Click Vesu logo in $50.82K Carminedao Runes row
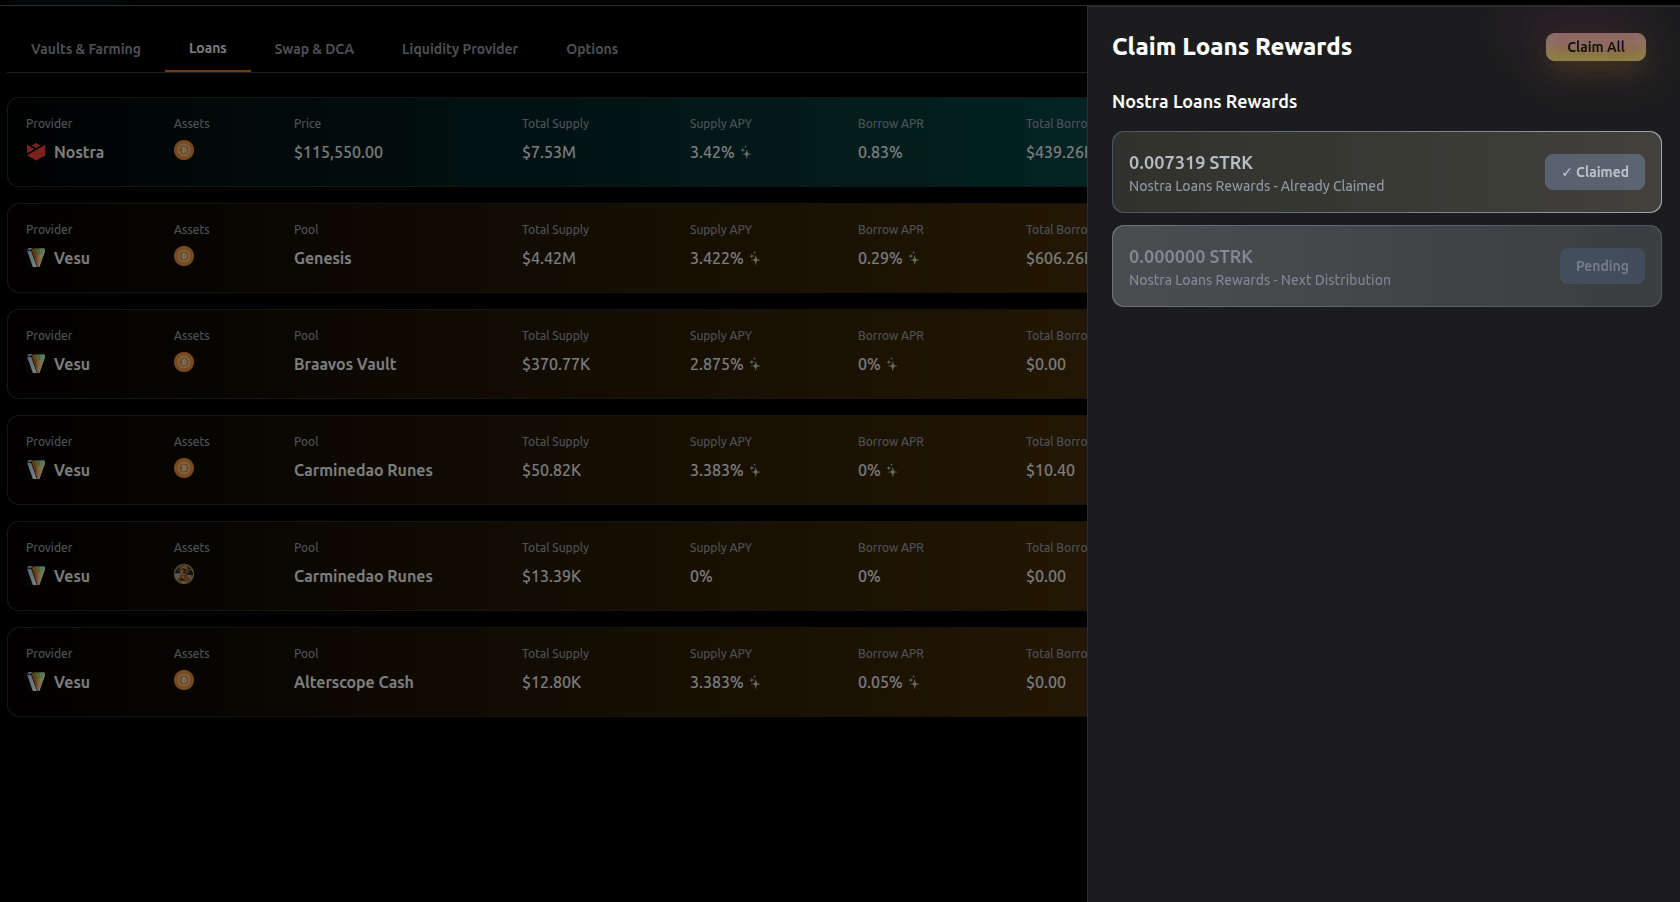Viewport: 1680px width, 902px height. [x=36, y=470]
